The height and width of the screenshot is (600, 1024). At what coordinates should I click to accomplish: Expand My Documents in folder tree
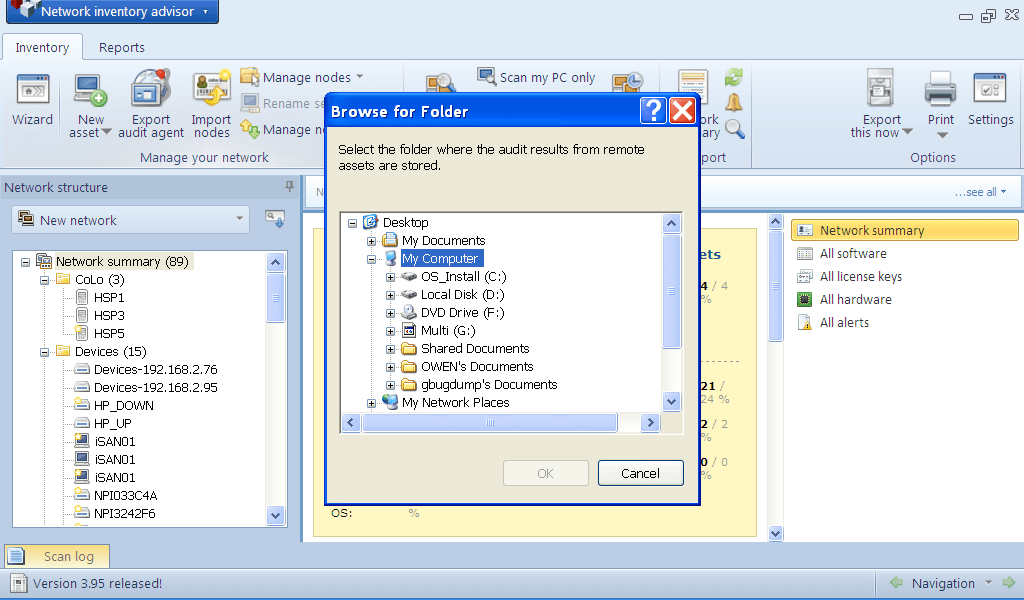point(372,242)
